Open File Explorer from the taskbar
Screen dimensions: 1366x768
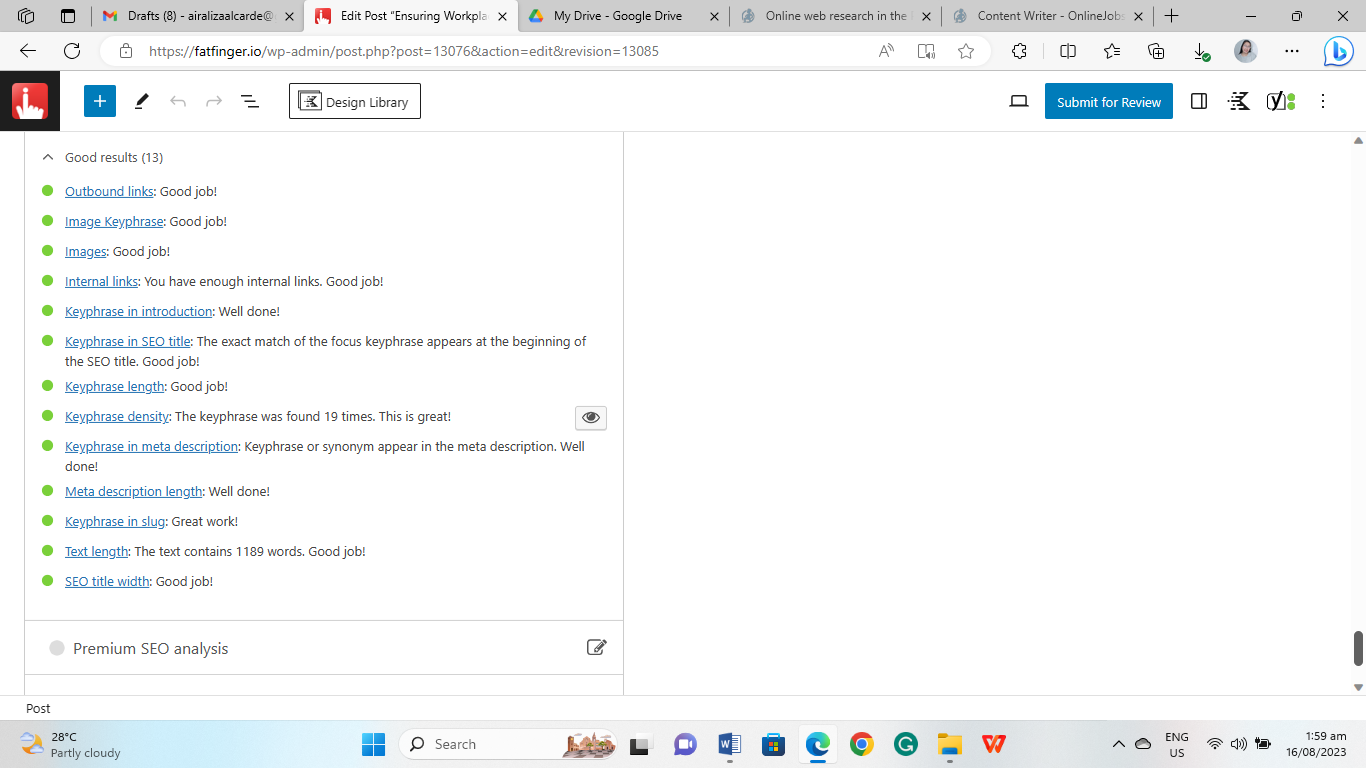tap(949, 744)
